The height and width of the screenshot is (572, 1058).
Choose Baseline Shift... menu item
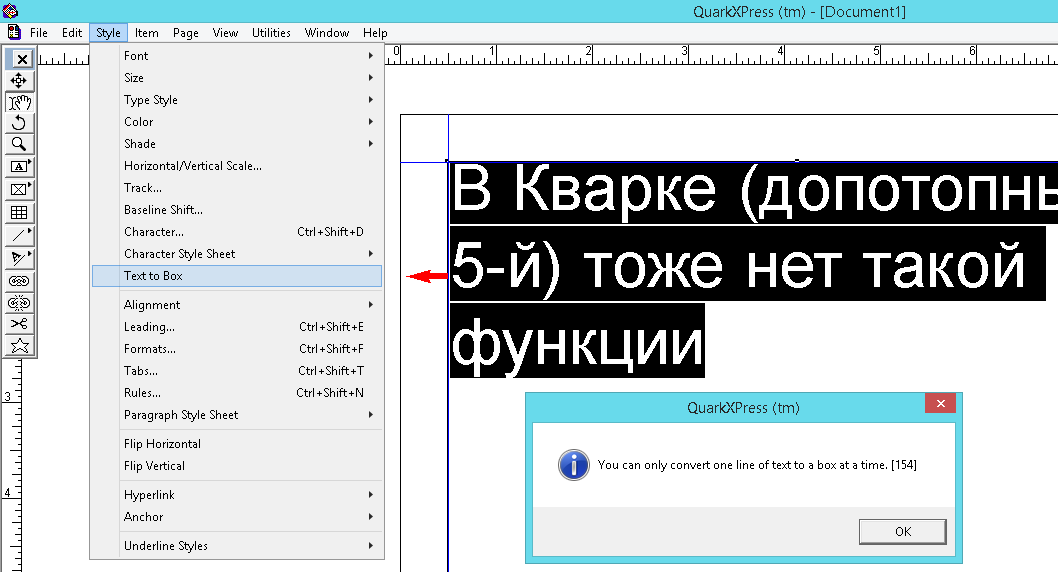point(237,210)
